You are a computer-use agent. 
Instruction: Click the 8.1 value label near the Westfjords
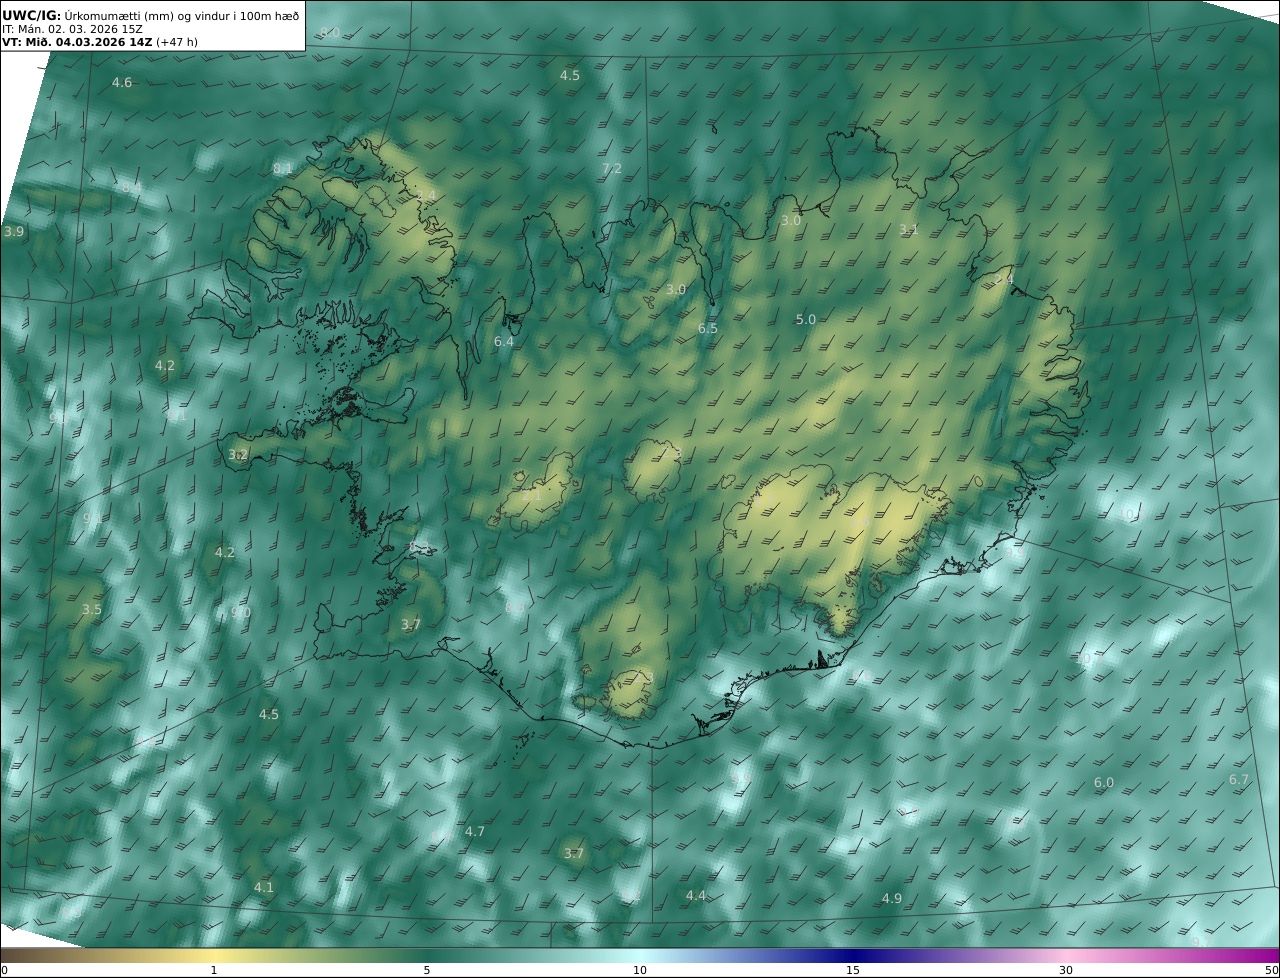point(283,169)
